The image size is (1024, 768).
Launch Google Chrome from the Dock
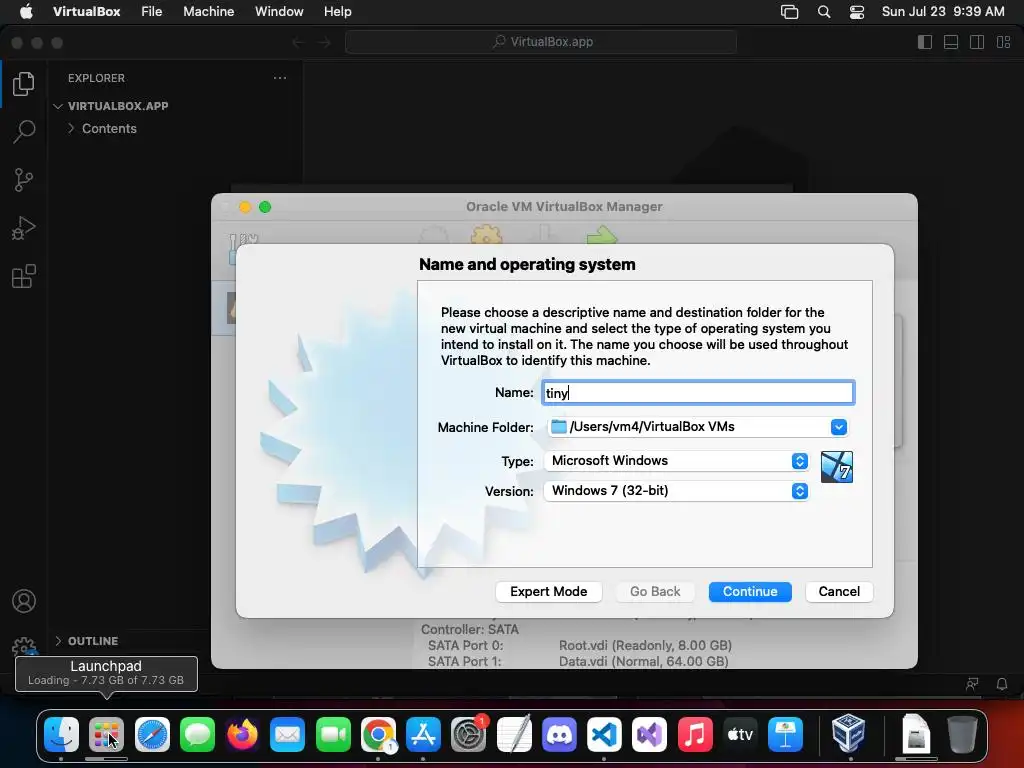tap(378, 735)
